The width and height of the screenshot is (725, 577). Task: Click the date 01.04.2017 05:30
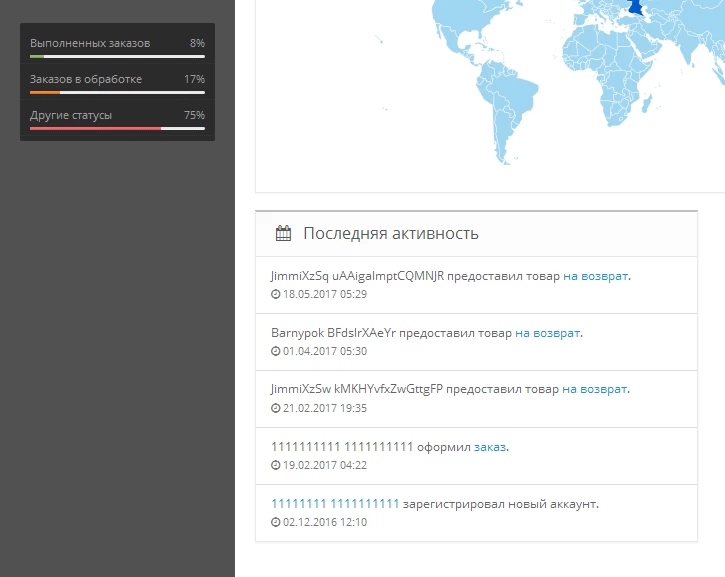tap(325, 351)
